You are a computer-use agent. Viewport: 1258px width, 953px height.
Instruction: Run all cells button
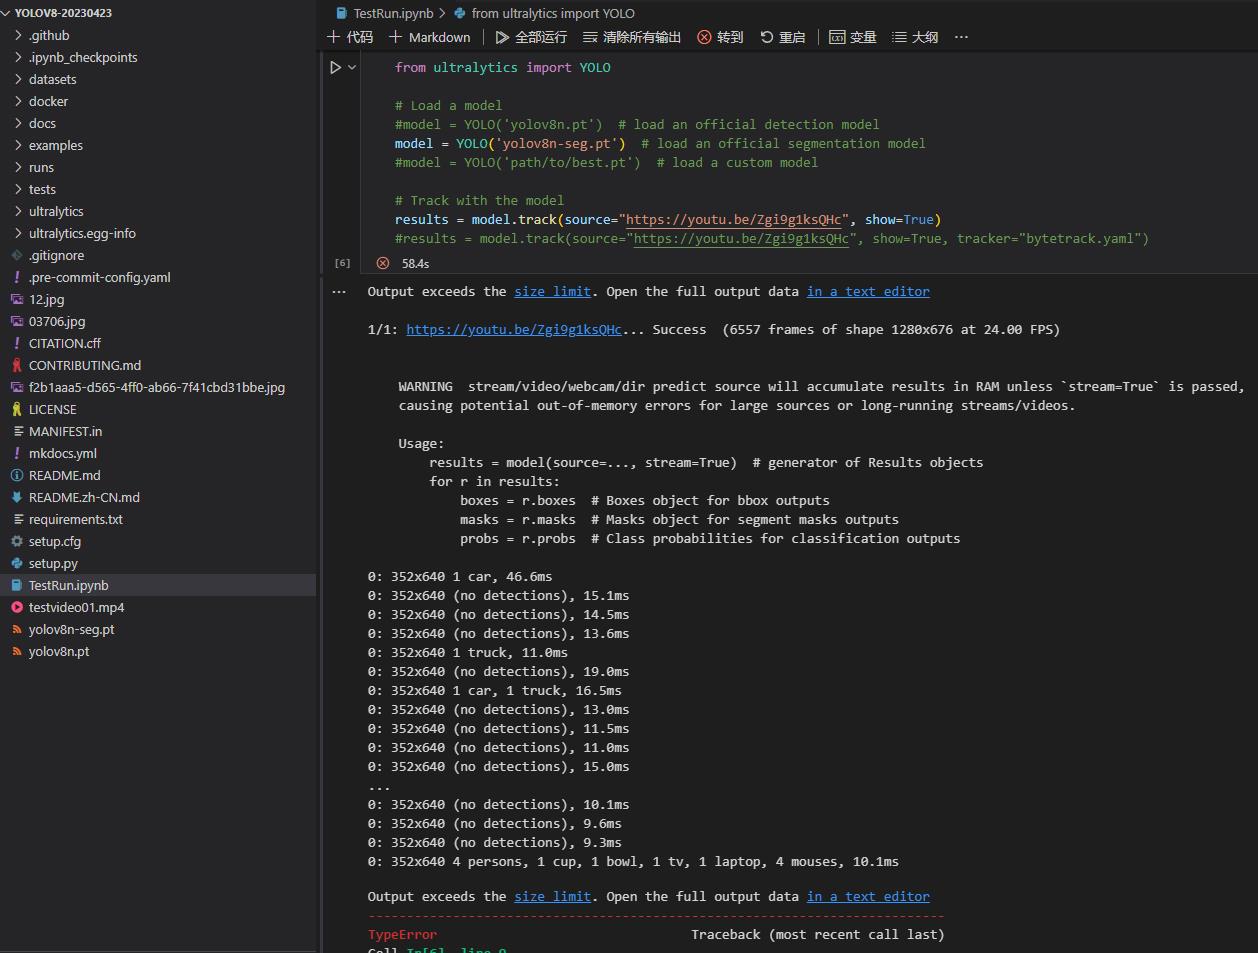click(531, 37)
